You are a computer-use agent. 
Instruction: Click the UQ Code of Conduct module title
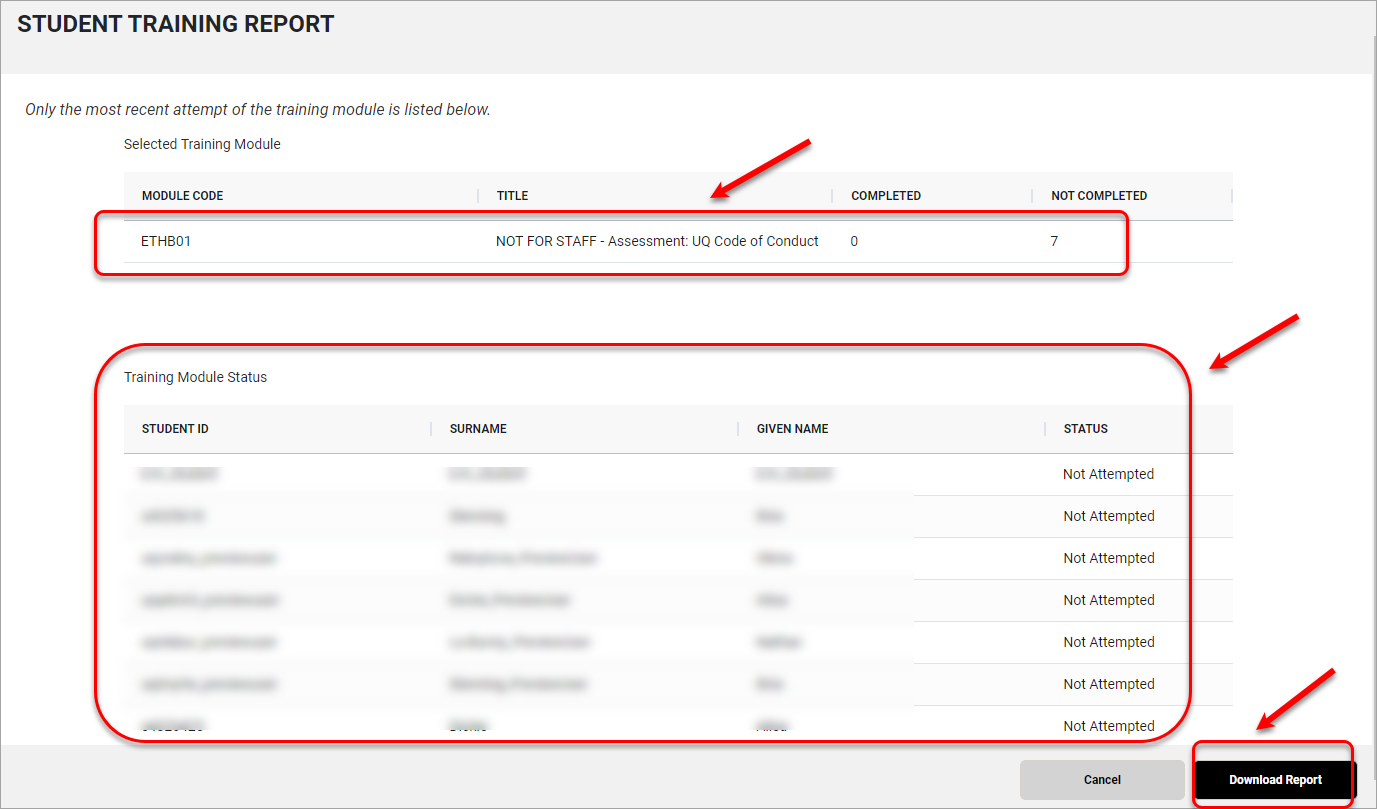pyautogui.click(x=657, y=241)
